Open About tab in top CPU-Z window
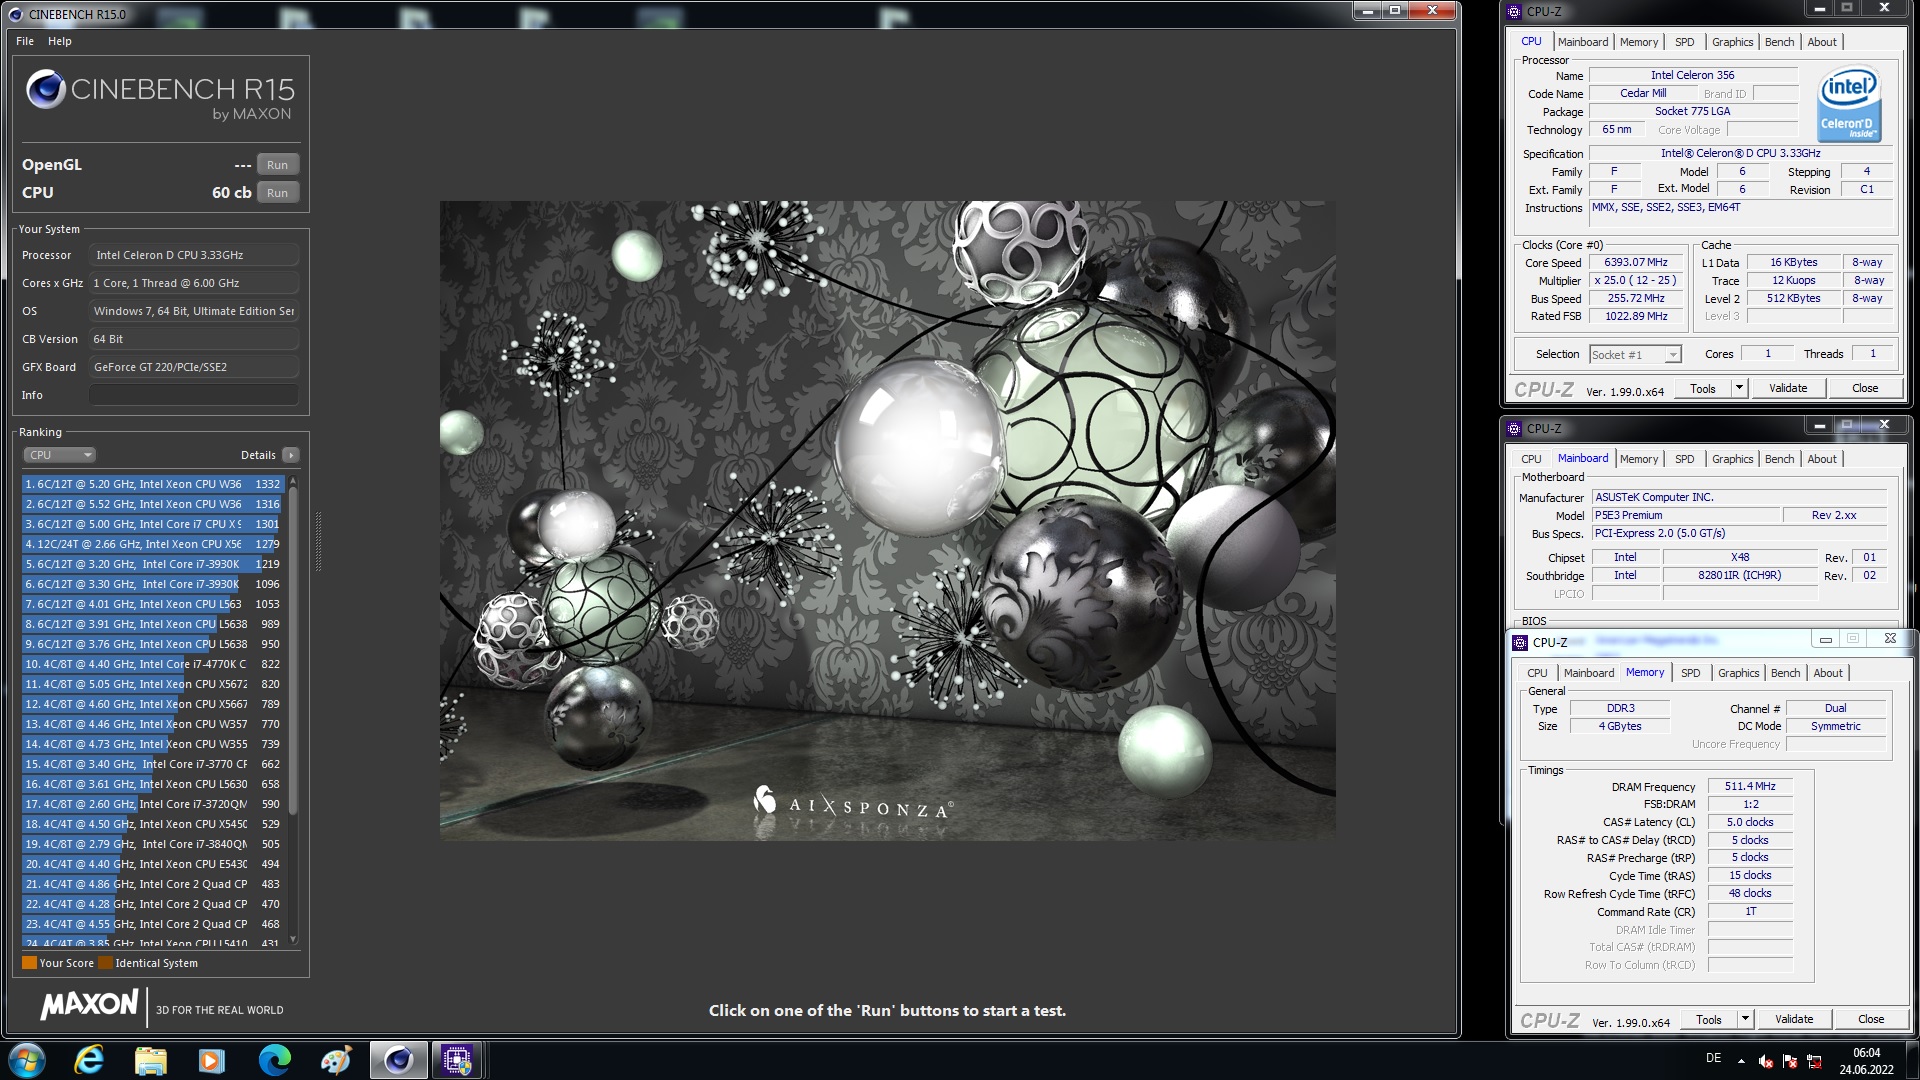Image resolution: width=1920 pixels, height=1080 pixels. click(x=1822, y=42)
